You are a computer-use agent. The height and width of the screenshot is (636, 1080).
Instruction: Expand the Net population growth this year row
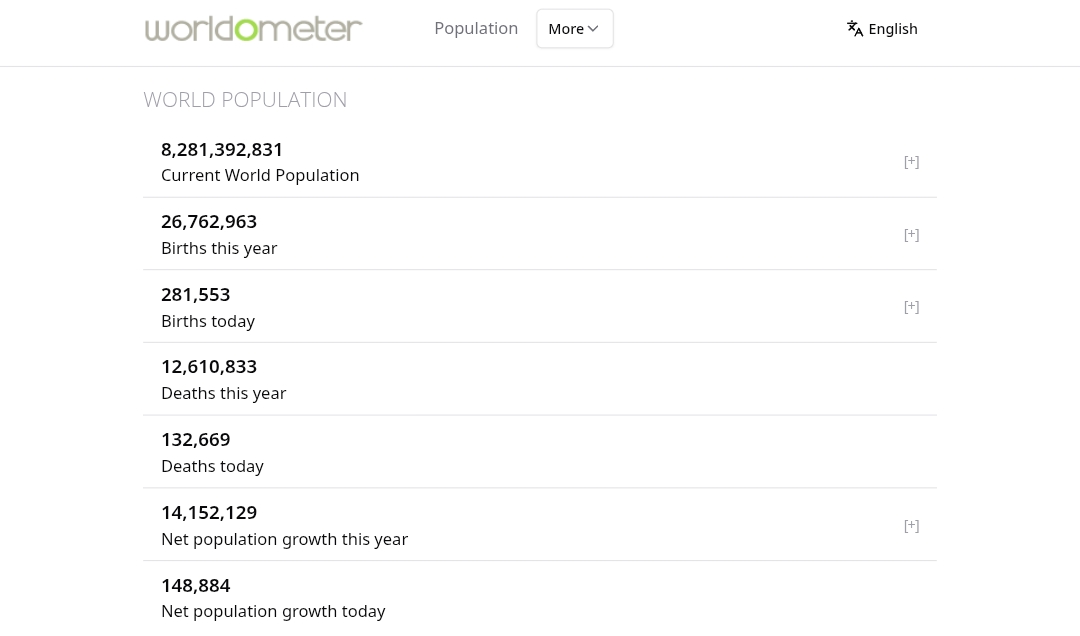[911, 525]
